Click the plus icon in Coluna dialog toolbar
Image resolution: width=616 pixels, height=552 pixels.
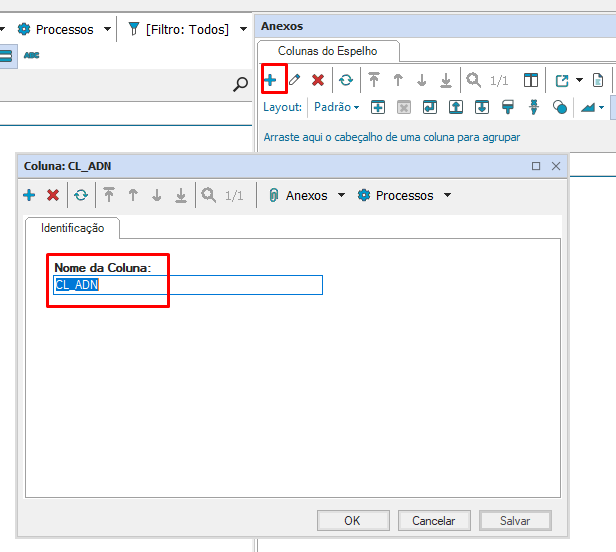click(29, 196)
